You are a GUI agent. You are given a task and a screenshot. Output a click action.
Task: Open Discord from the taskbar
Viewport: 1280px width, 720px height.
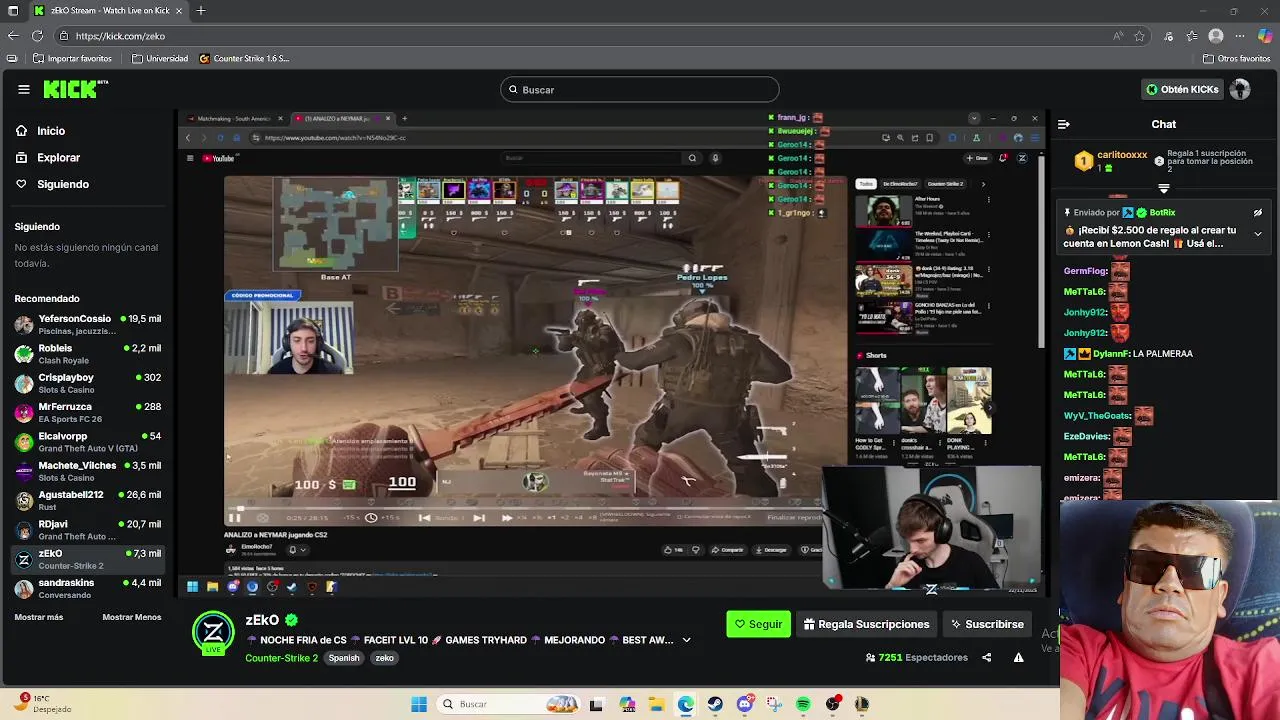point(745,704)
